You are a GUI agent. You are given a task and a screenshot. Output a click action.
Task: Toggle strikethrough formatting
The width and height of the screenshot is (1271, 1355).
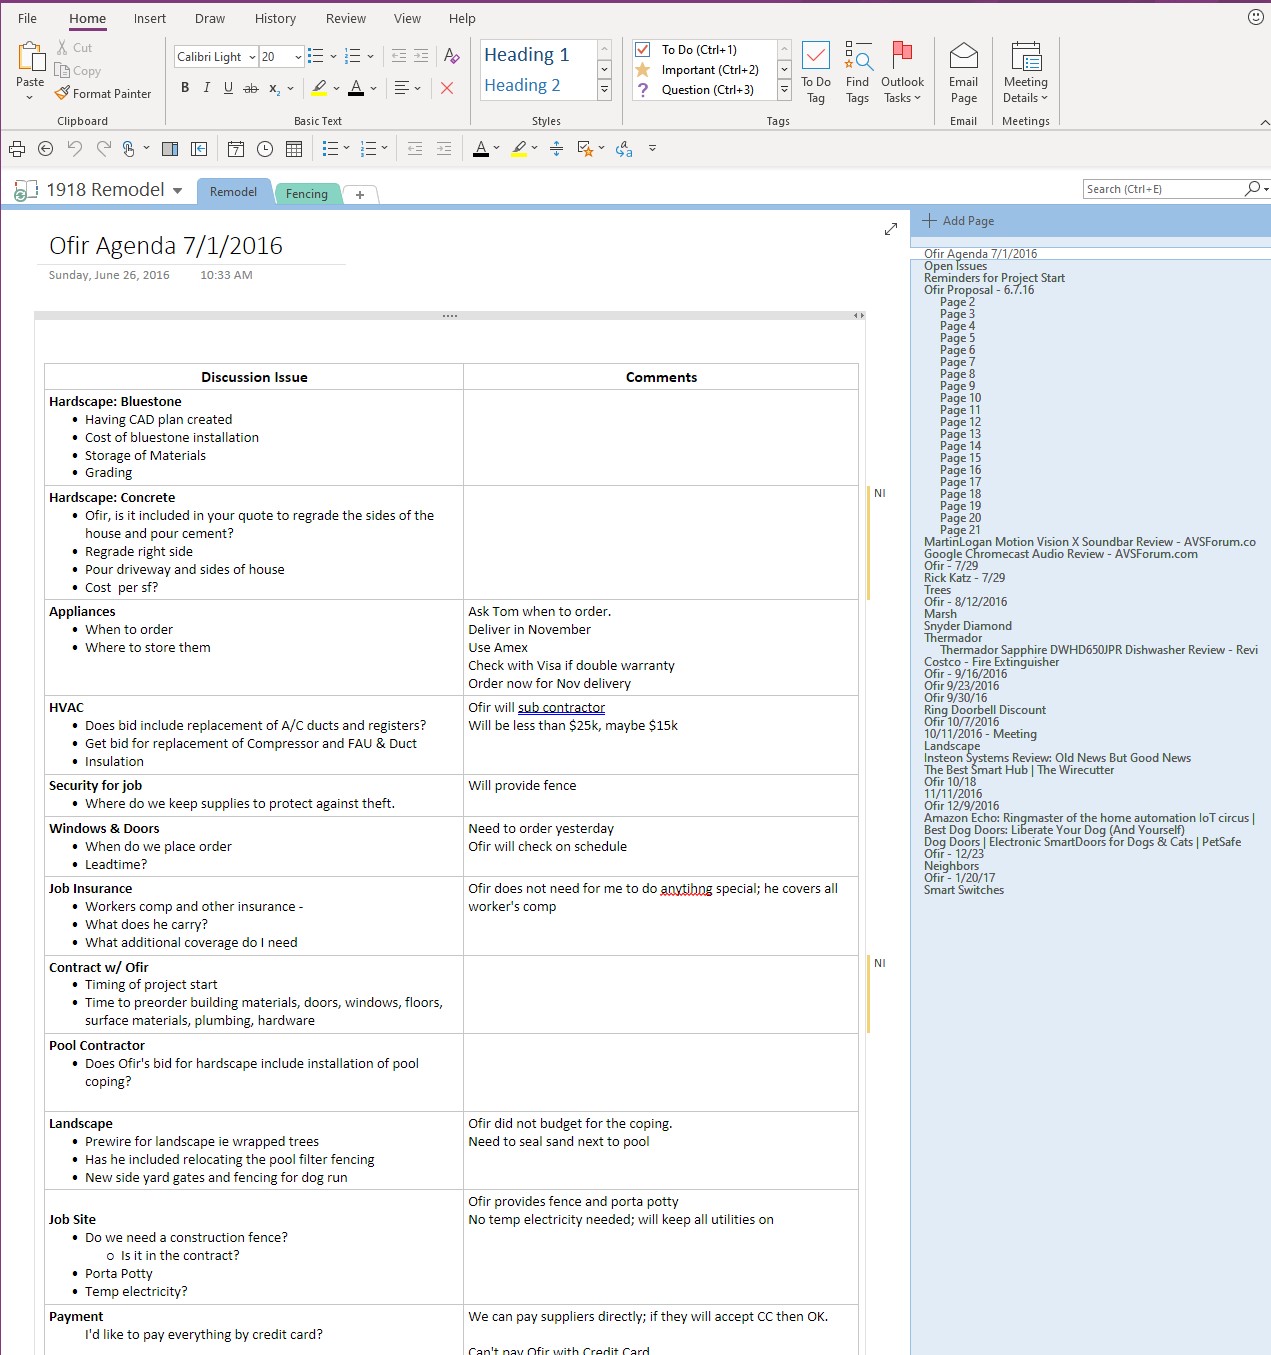click(250, 88)
